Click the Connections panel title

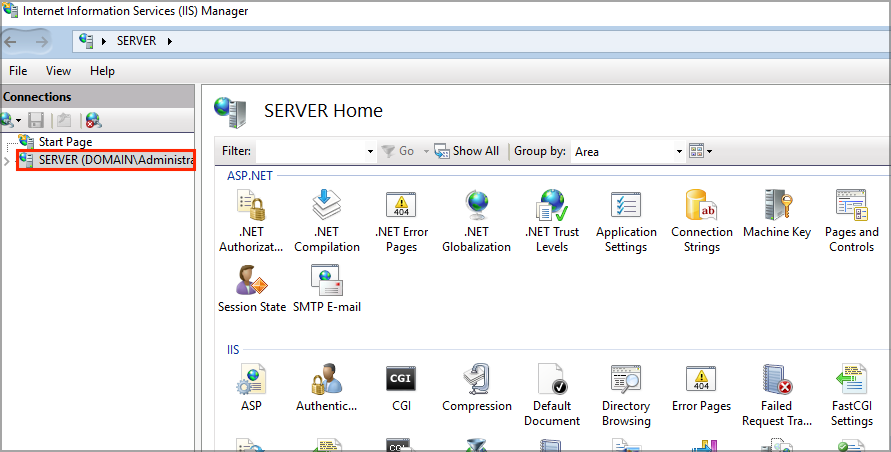click(37, 97)
